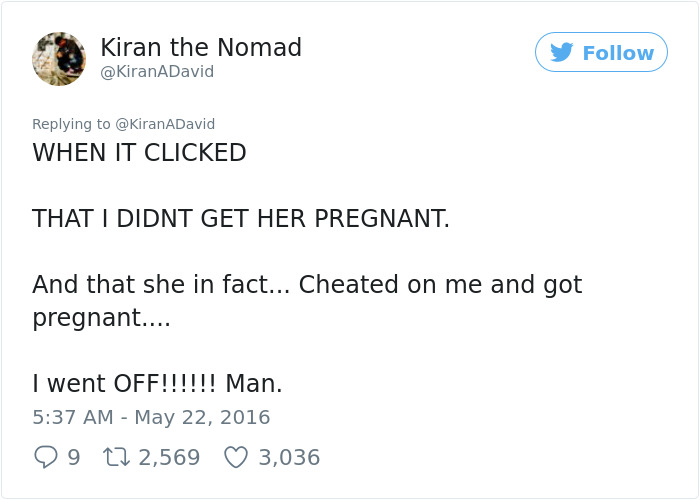Open the "Kiran the Nomad" display name link
Screen dimensions: 700x500
(x=201, y=47)
